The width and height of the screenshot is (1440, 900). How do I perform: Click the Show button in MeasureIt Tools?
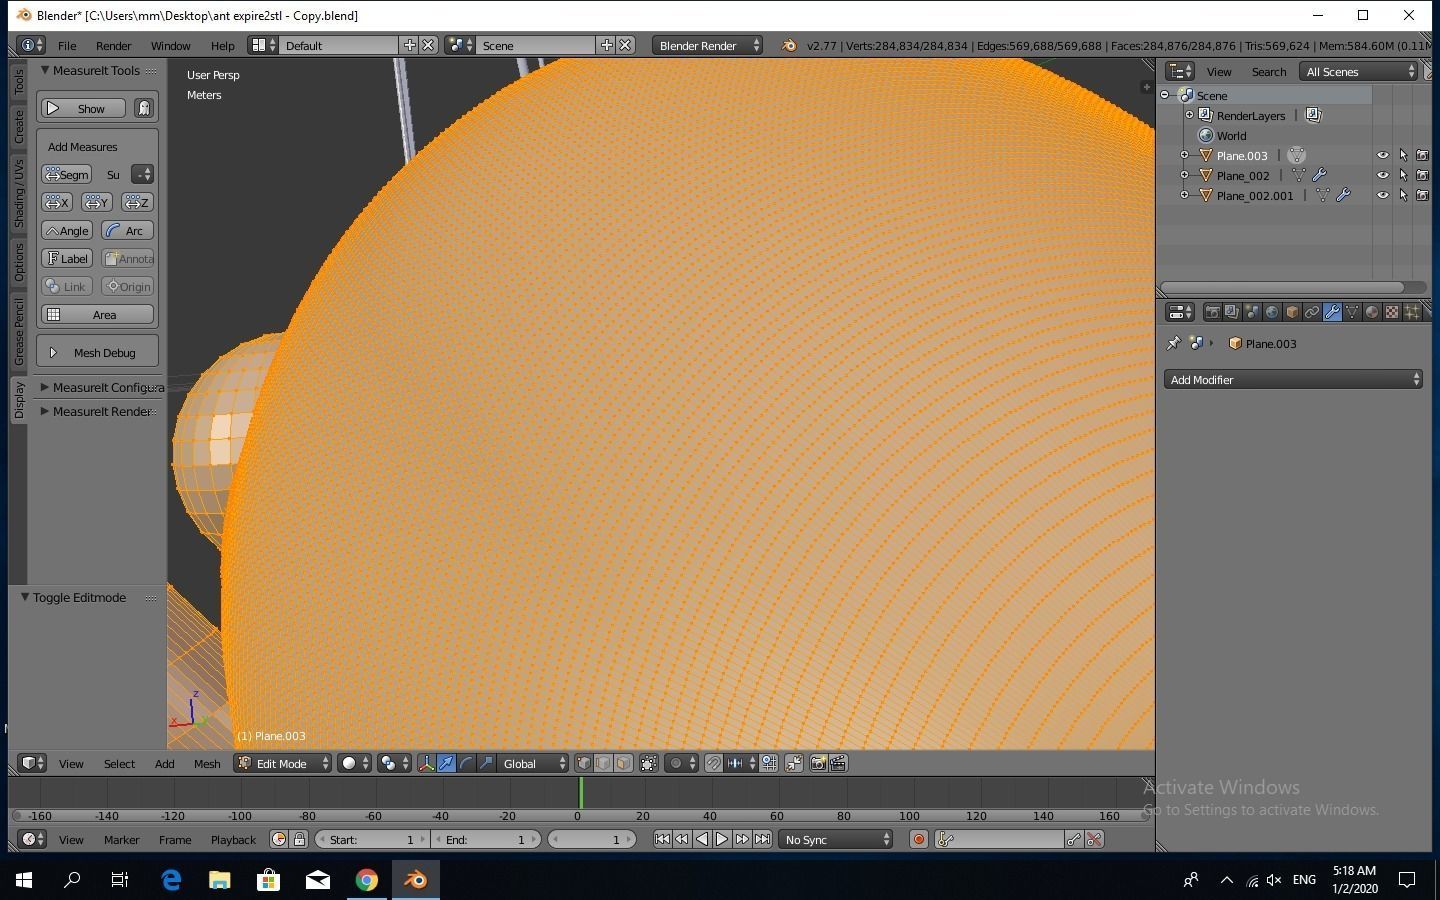point(84,108)
